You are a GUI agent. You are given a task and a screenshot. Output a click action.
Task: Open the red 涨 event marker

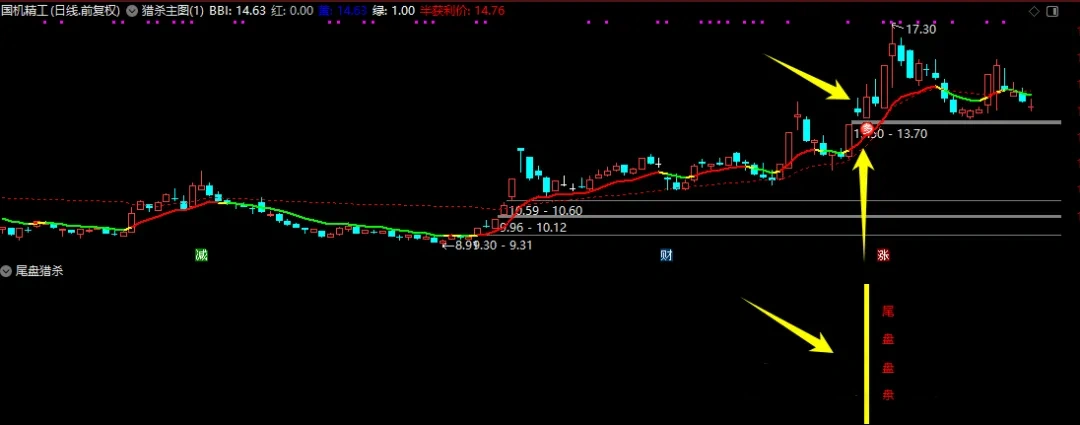pyautogui.click(x=884, y=255)
